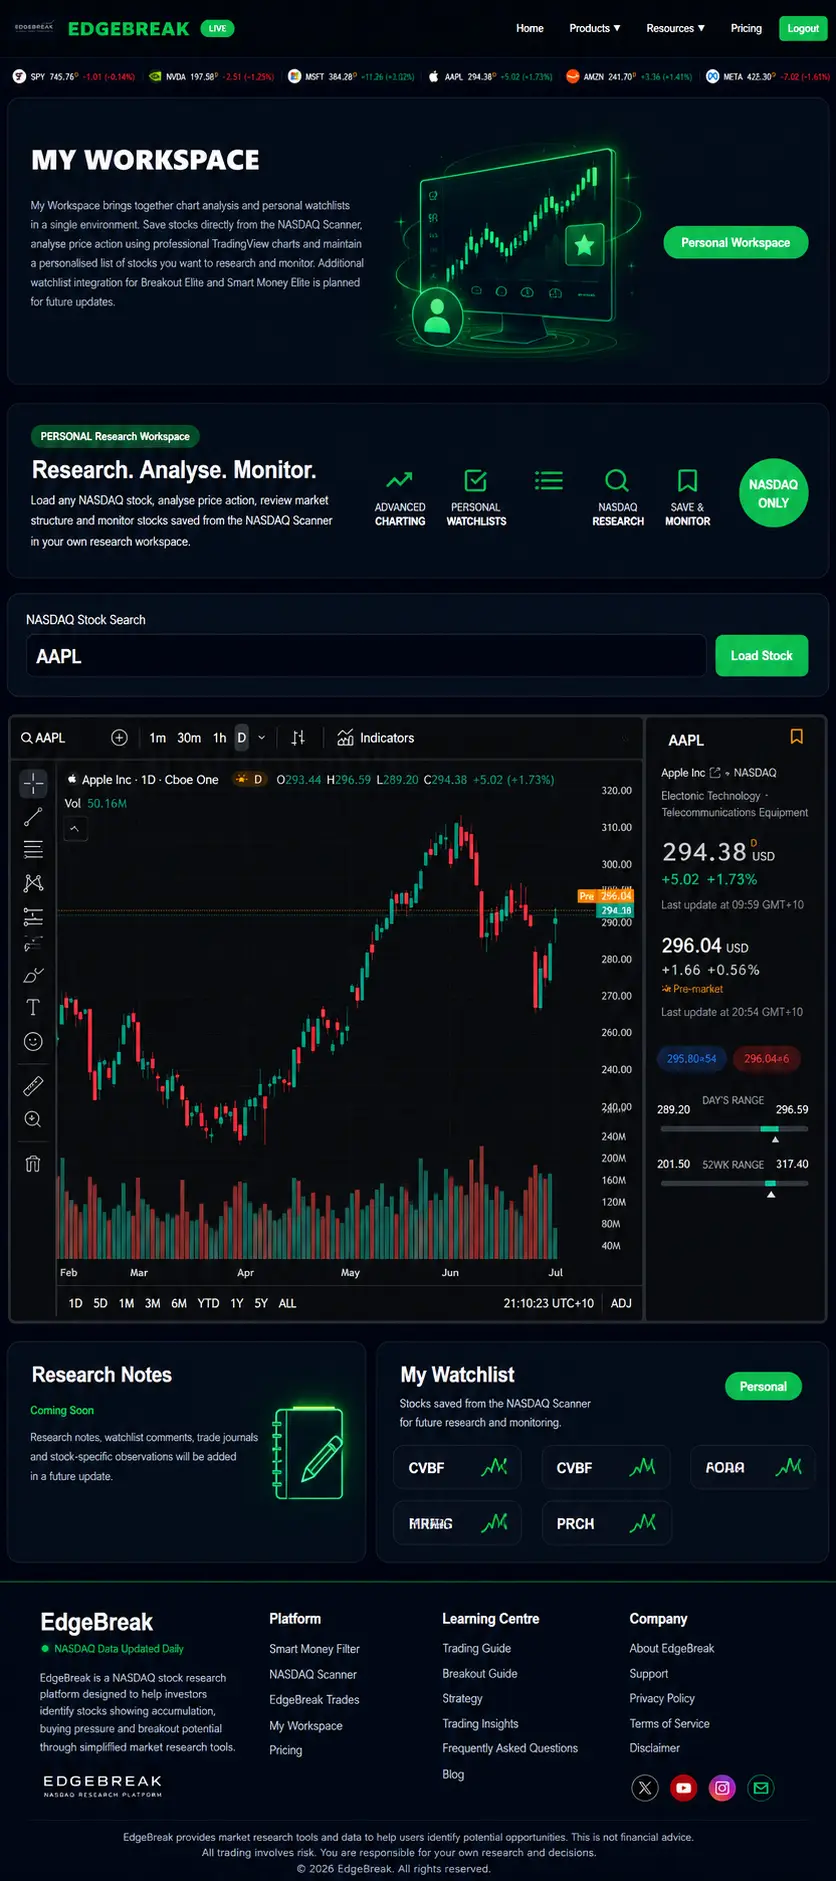Open the X (Twitter) social icon
This screenshot has width=836, height=1881.
tap(645, 1788)
